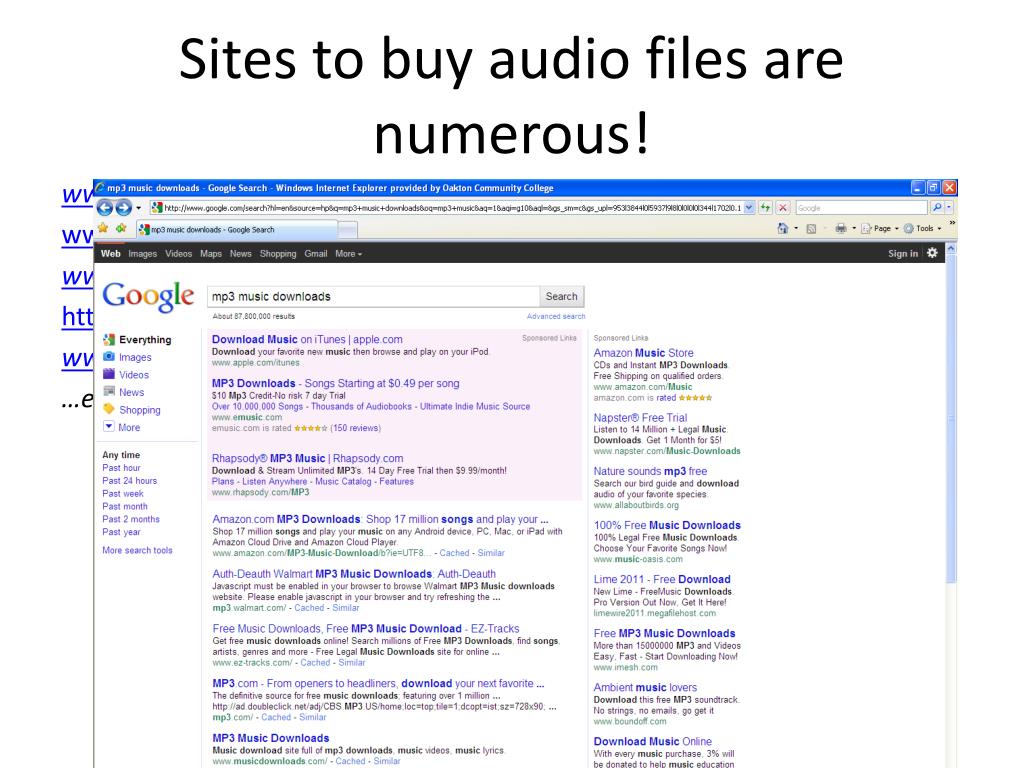Viewport: 1024px width, 768px height.
Task: Click the Home icon in the command bar
Action: click(782, 229)
